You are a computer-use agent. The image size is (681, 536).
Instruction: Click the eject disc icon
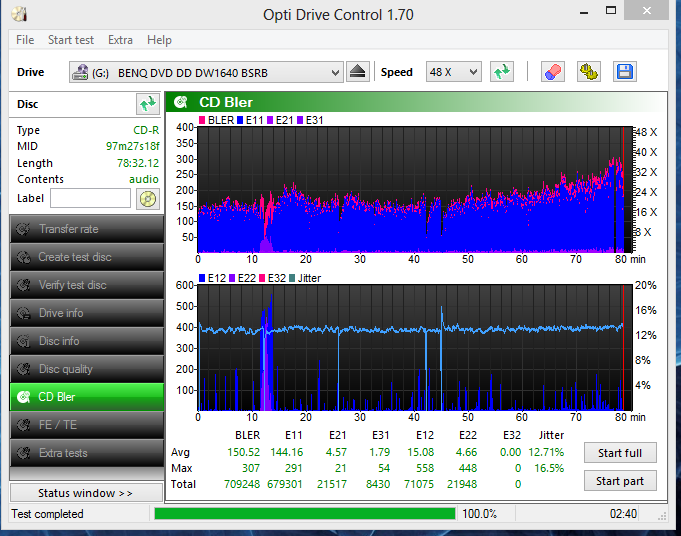point(357,72)
